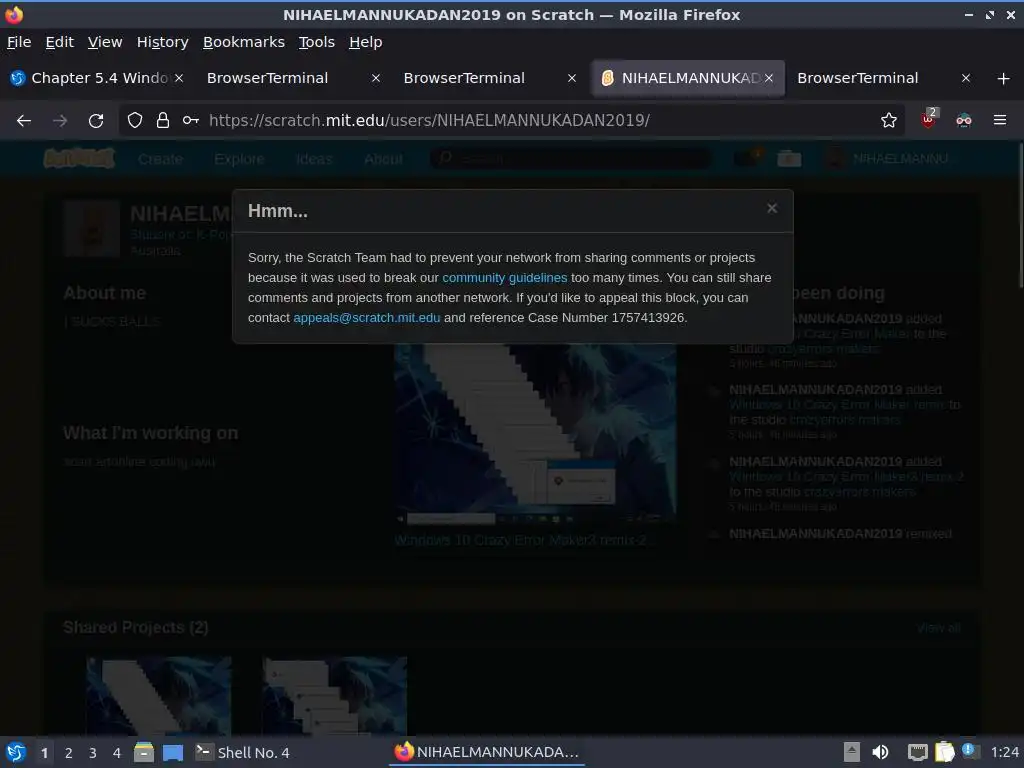The image size is (1024, 768).
Task: Go forward in browser history
Action: (60, 120)
